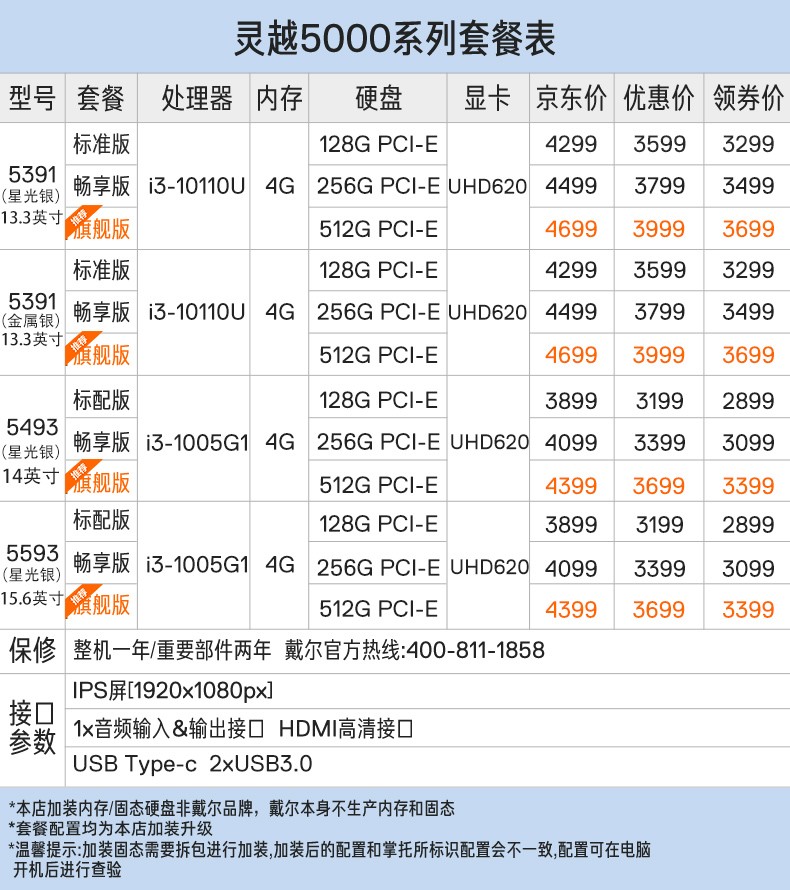
Task: Select 畅享版 in the 5493 group
Action: coord(102,442)
